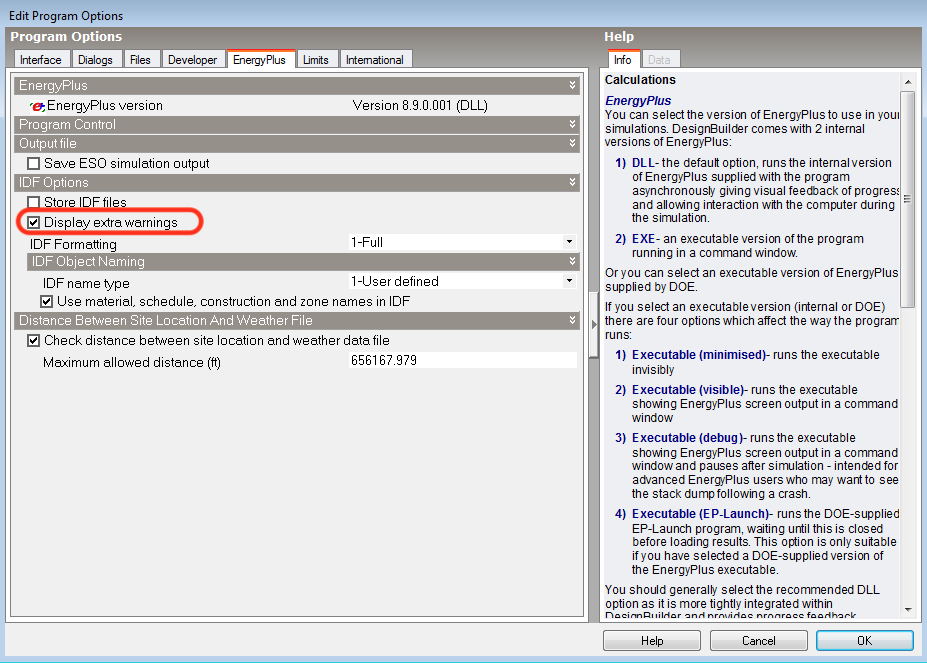Screen dimensions: 927x663
Task: Click OK to confirm options
Action: (x=865, y=641)
